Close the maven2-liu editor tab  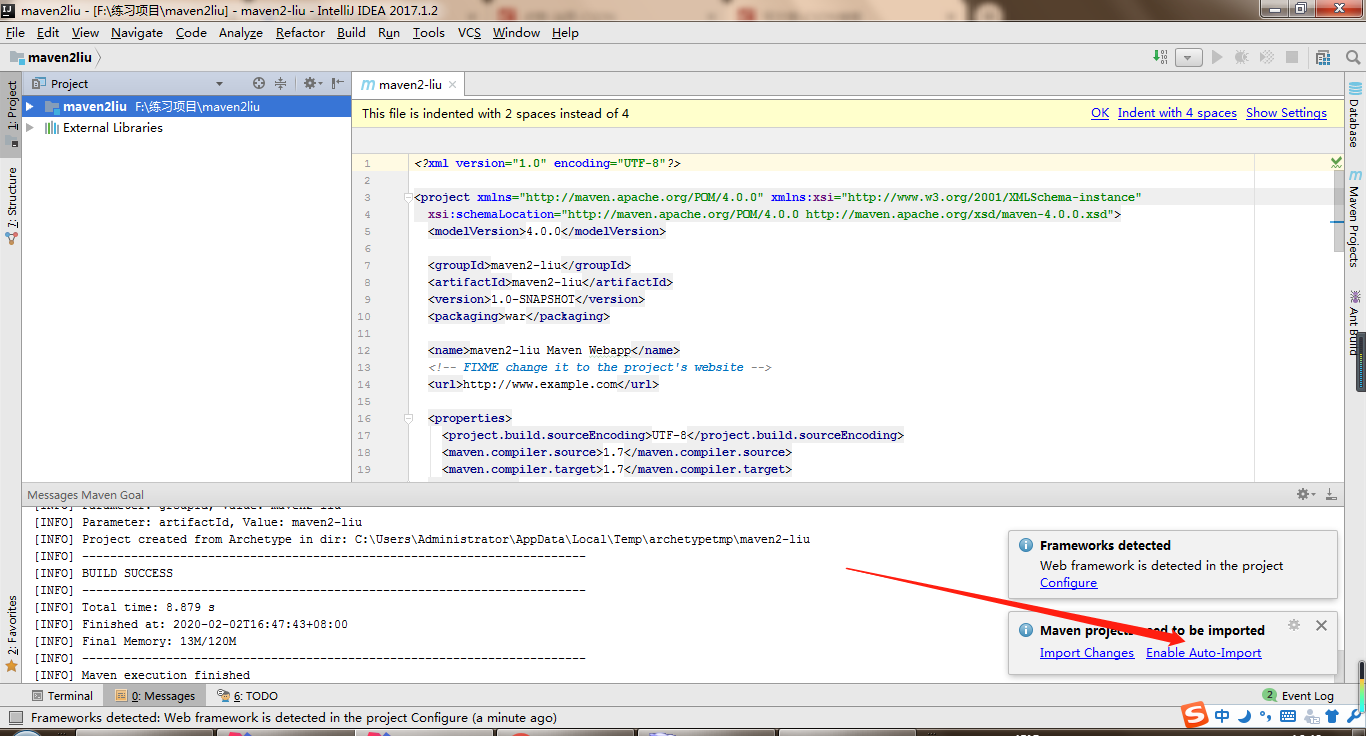coord(453,85)
